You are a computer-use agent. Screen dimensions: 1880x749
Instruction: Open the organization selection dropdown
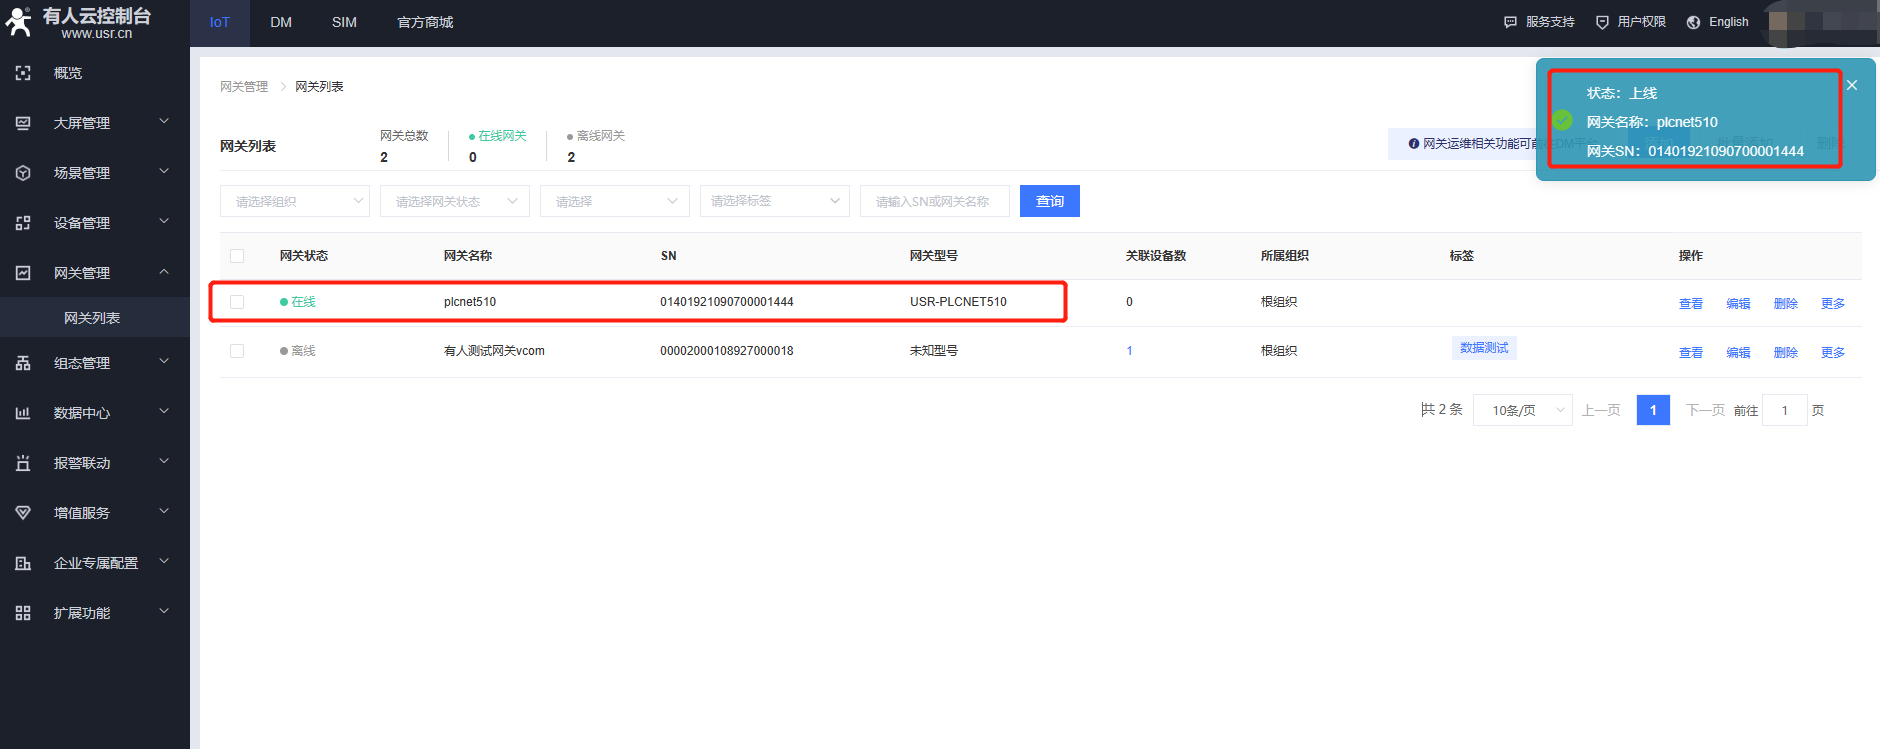point(294,201)
